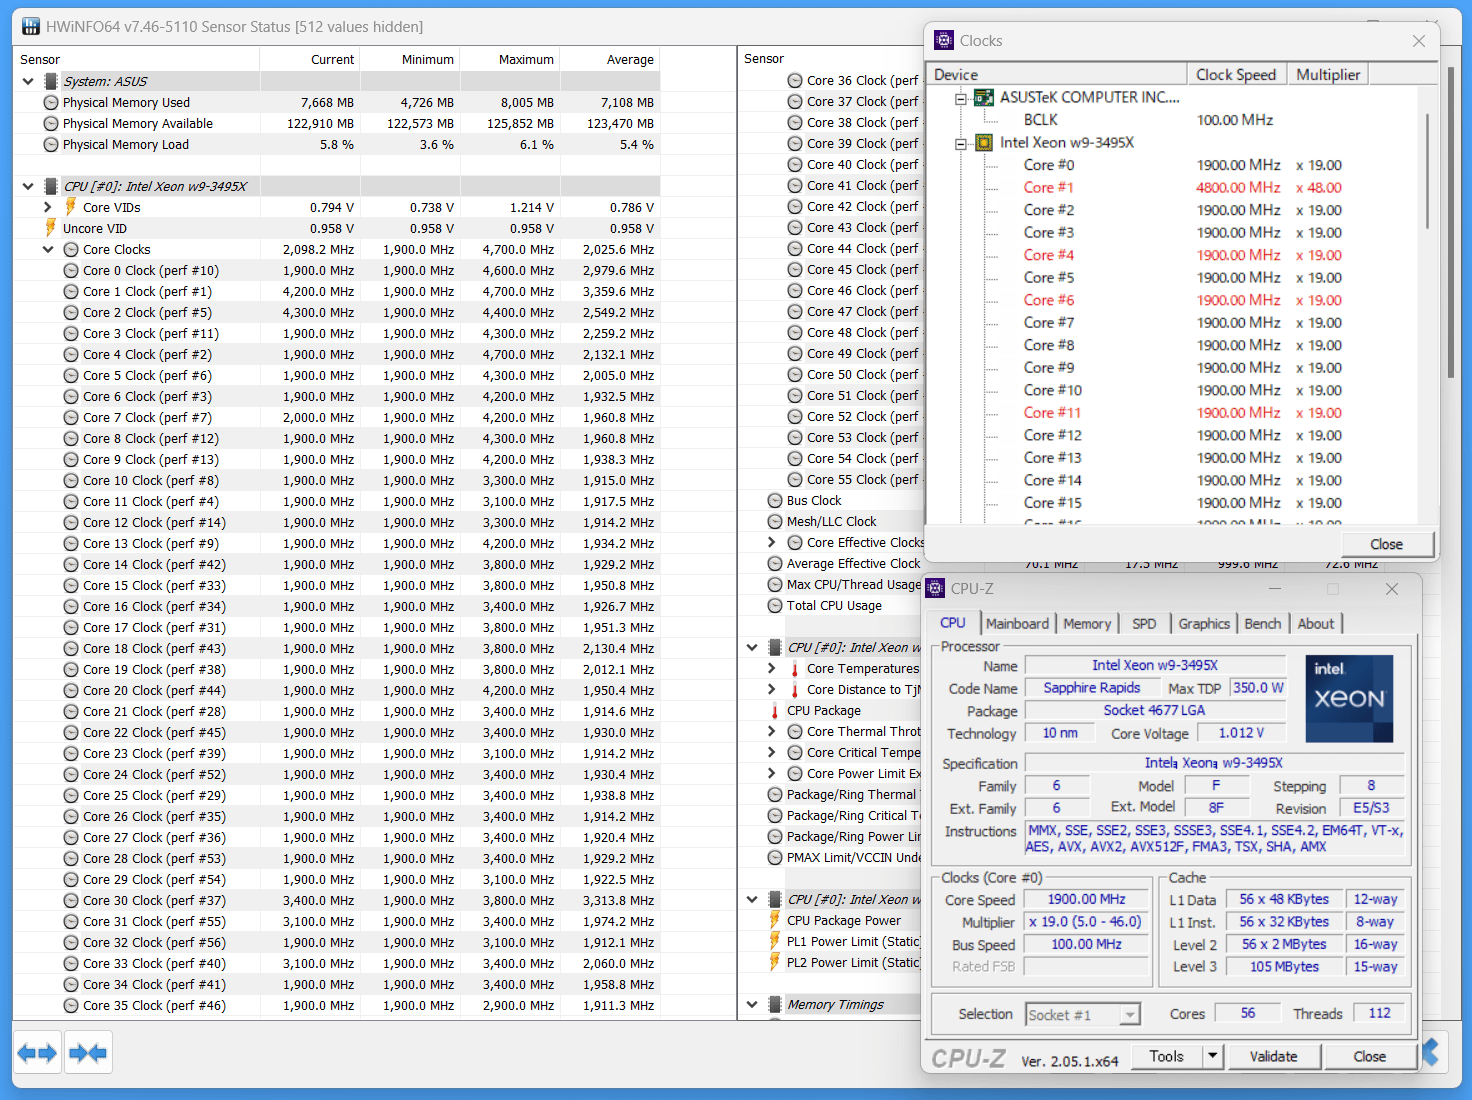Switch to the Mainboard tab
The height and width of the screenshot is (1100, 1472).
(x=1017, y=624)
